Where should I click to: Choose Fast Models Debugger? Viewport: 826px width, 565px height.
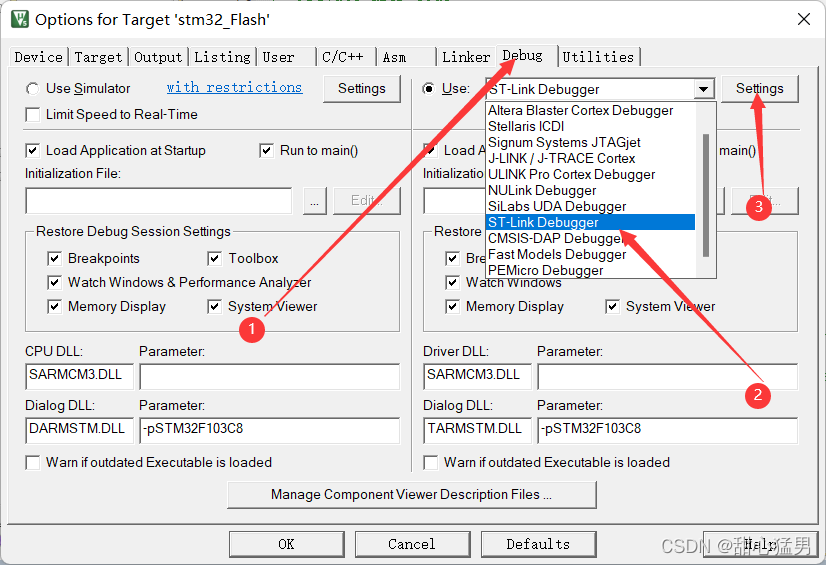590,254
